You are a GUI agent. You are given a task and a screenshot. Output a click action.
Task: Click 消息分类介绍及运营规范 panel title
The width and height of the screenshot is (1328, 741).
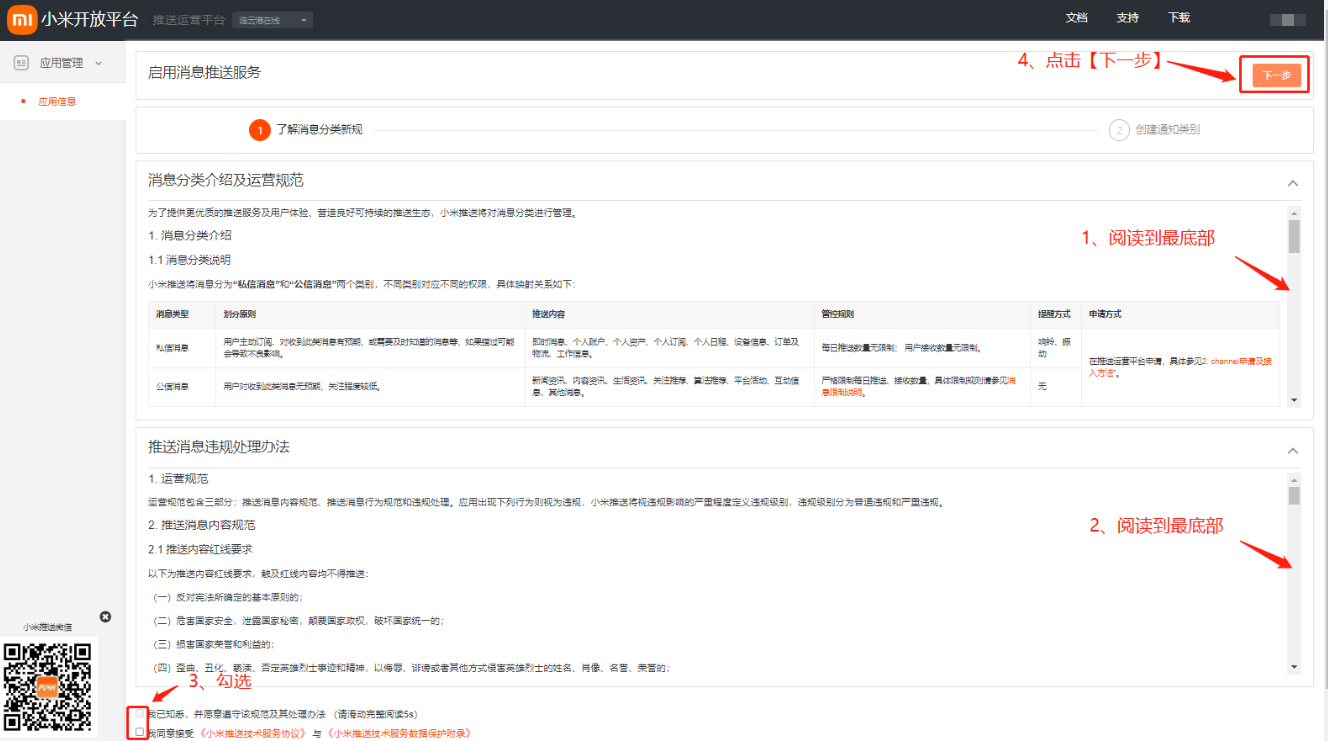(226, 180)
